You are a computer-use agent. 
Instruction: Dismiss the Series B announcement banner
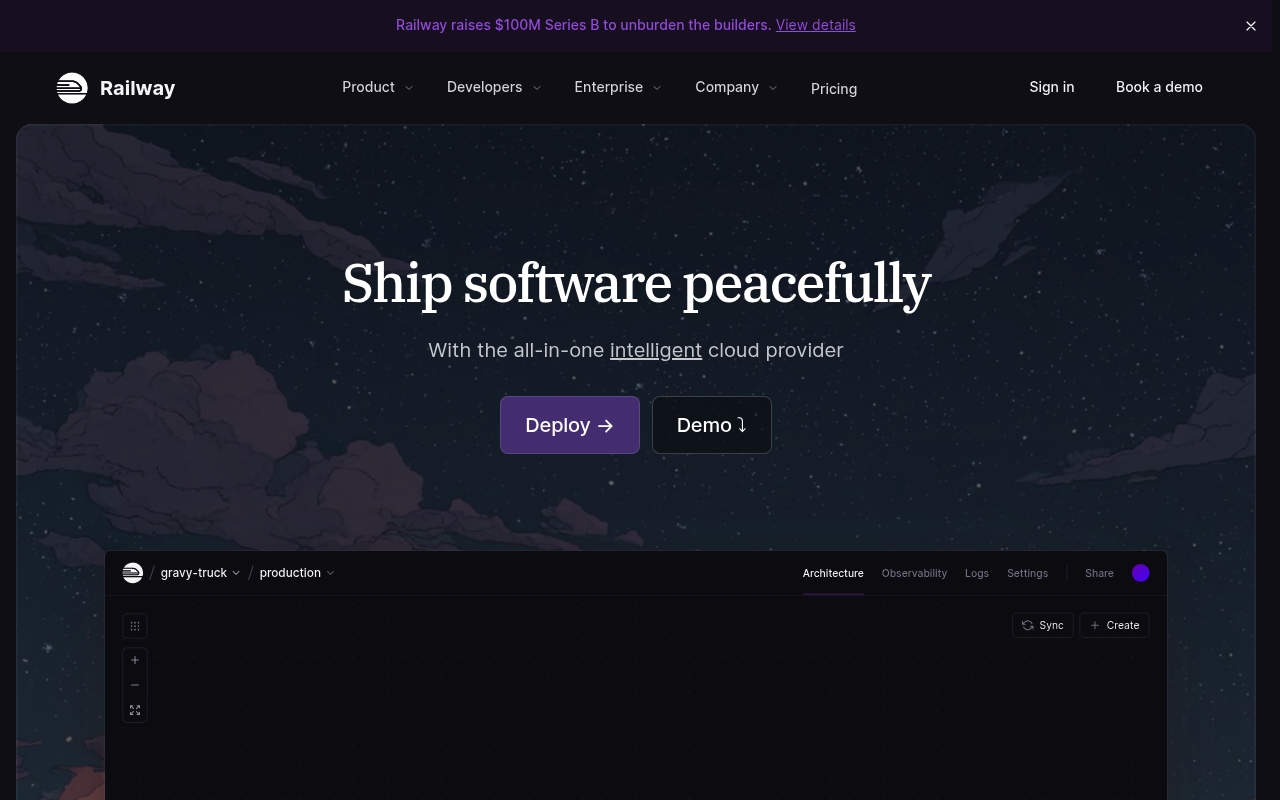tap(1251, 26)
